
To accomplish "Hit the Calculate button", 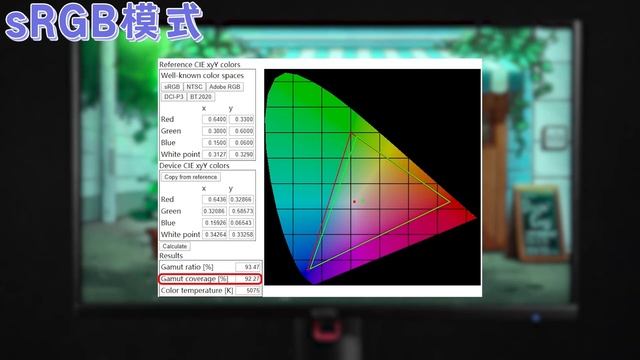I will pyautogui.click(x=175, y=246).
